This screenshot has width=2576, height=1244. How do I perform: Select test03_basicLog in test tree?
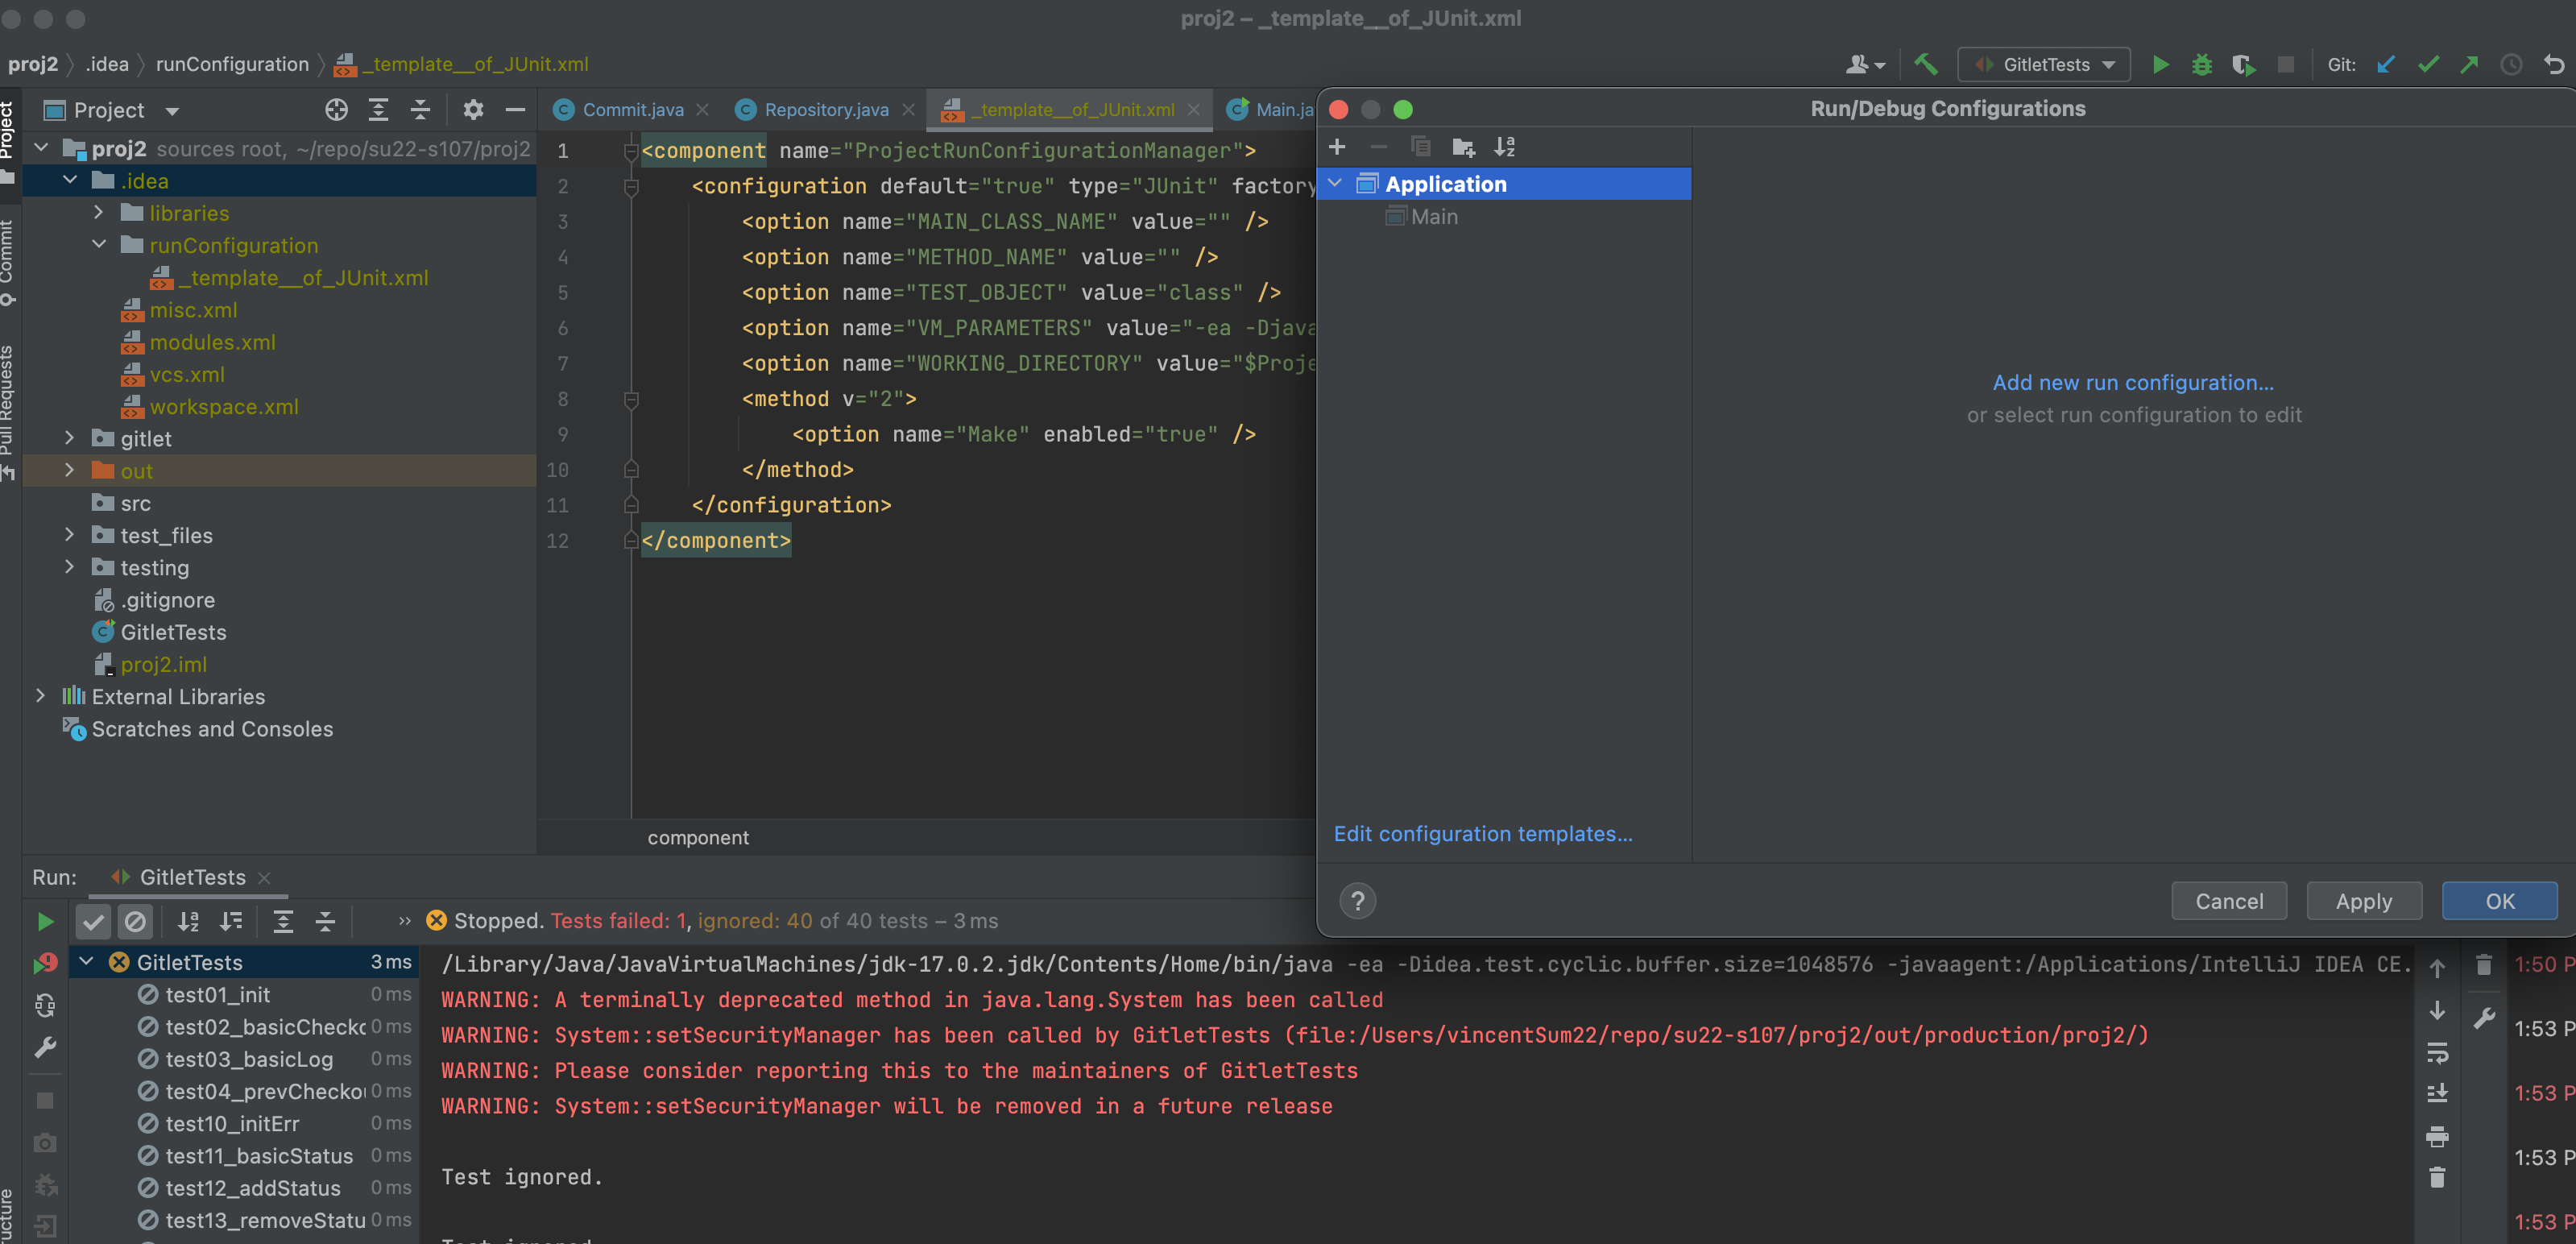(x=249, y=1059)
